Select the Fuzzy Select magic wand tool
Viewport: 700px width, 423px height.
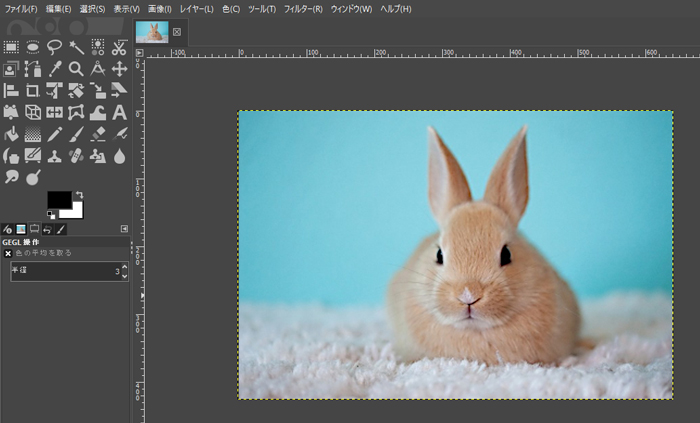point(76,46)
